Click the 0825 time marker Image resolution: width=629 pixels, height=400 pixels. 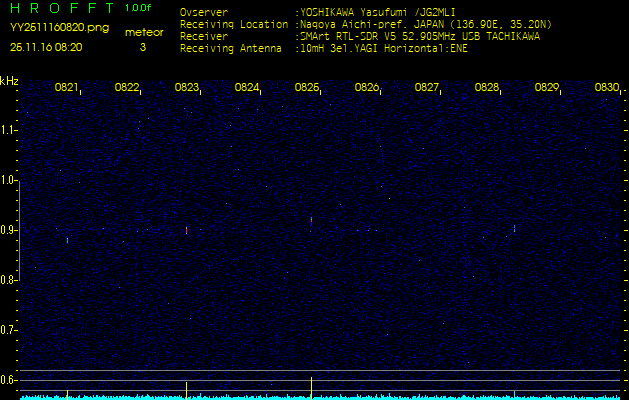(307, 88)
